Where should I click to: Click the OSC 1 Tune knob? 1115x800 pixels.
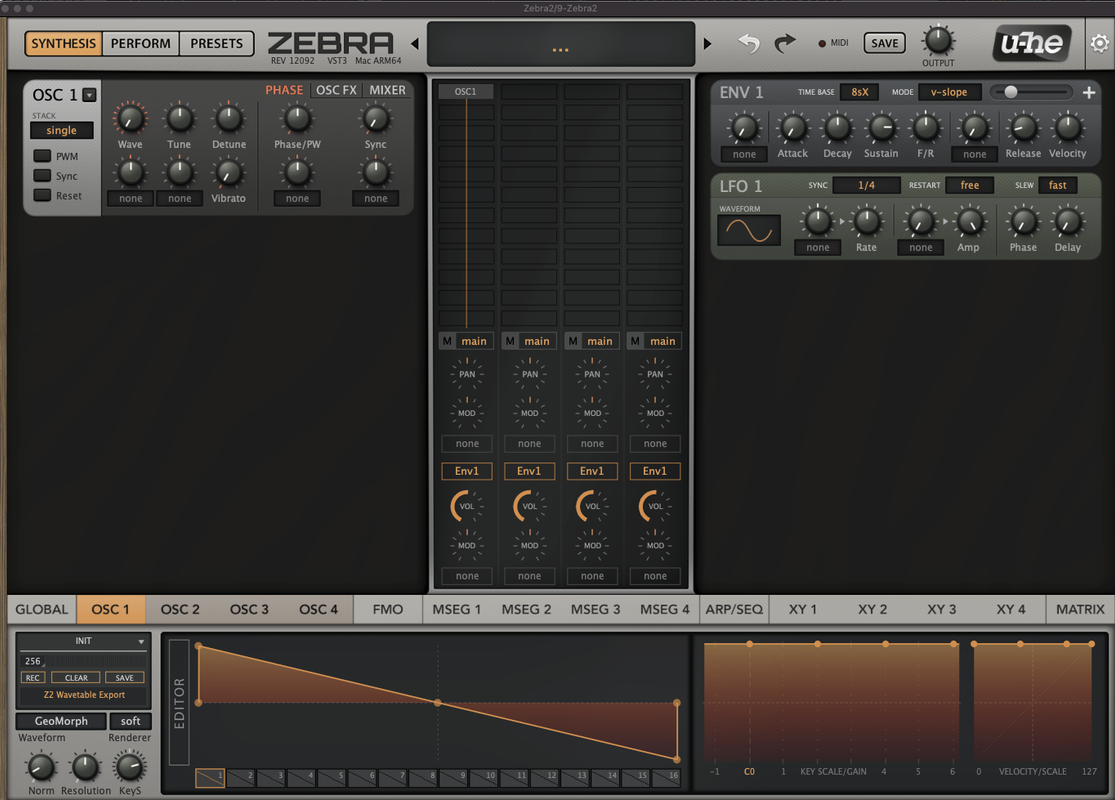pyautogui.click(x=179, y=119)
